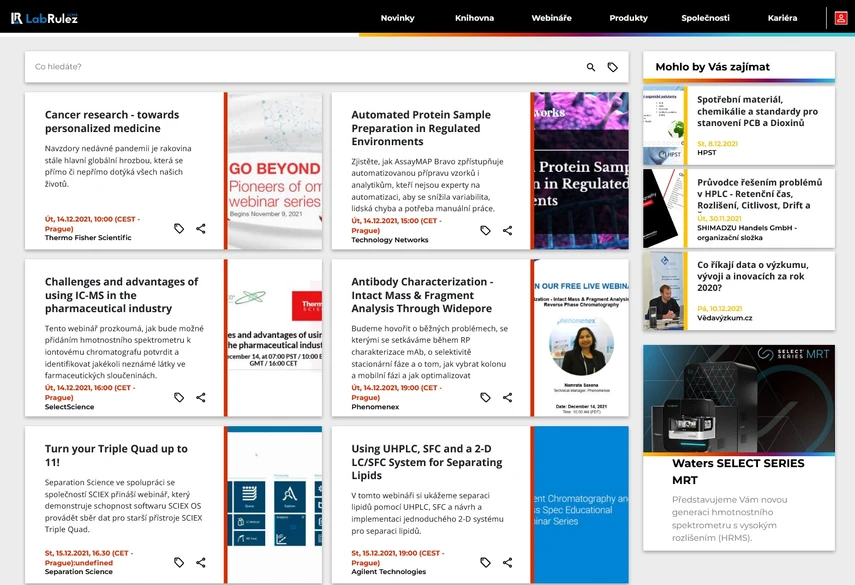Image resolution: width=855 pixels, height=585 pixels.
Task: Click IC-MS pharmaceutical industry thumbnail image
Action: (275, 337)
